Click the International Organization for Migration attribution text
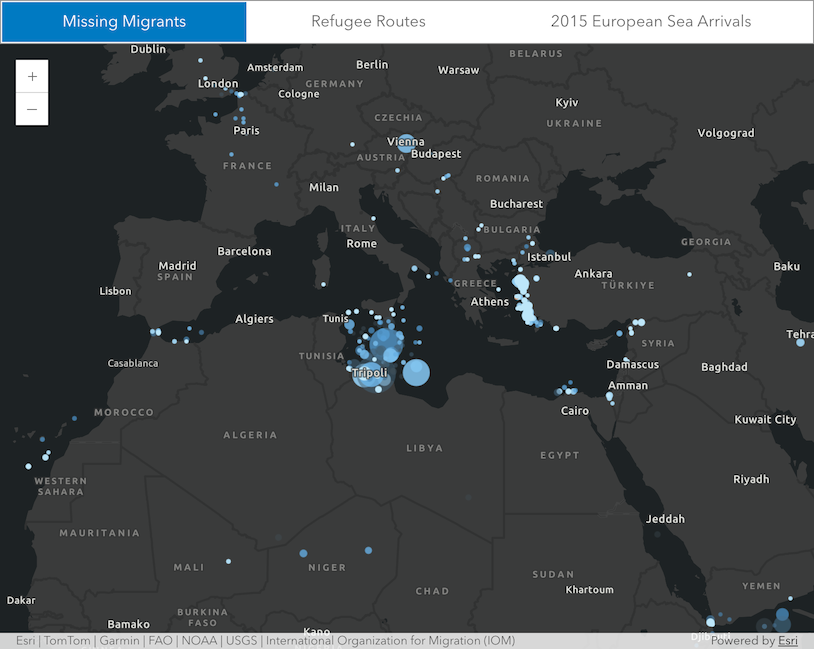This screenshot has height=649, width=814. click(390, 641)
